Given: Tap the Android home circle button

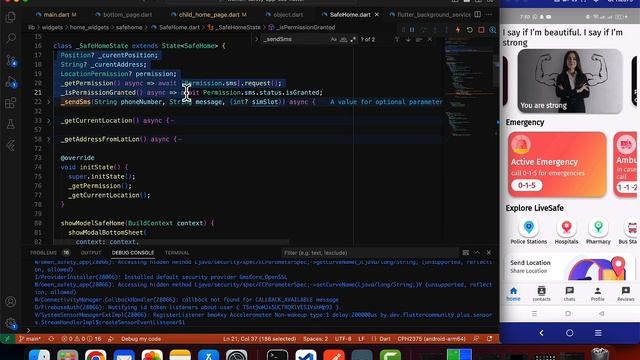Looking at the screenshot, I should pyautogui.click(x=569, y=333).
